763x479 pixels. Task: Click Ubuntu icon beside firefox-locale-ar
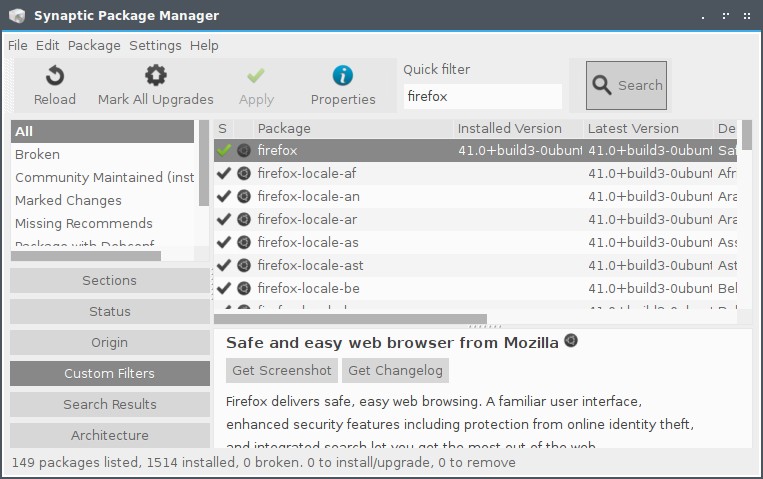(x=244, y=219)
